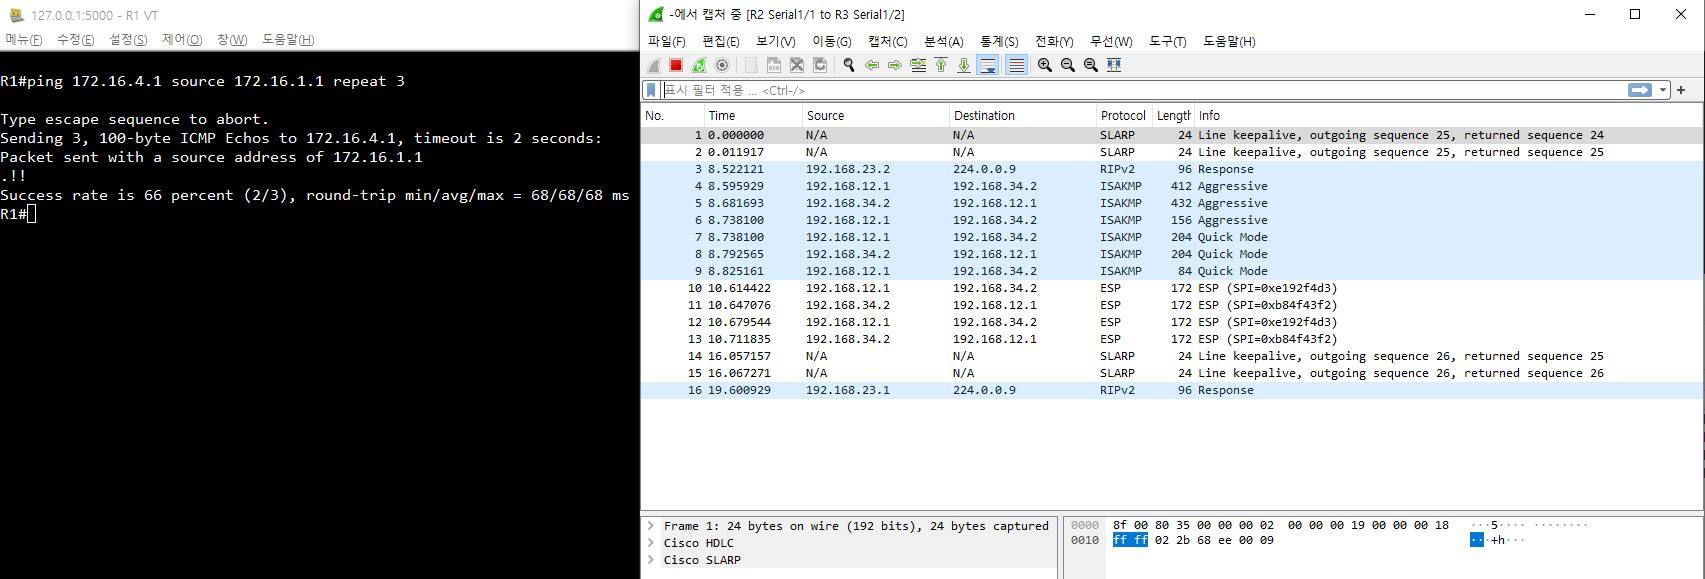Open Wireshark 도구(T) menu
This screenshot has width=1705, height=579.
pos(1168,41)
